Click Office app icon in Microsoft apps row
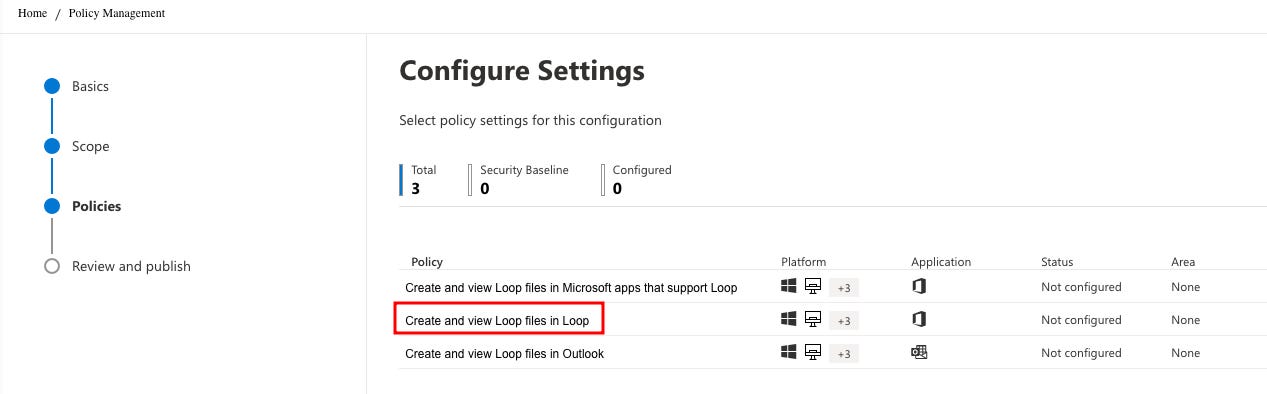 919,287
